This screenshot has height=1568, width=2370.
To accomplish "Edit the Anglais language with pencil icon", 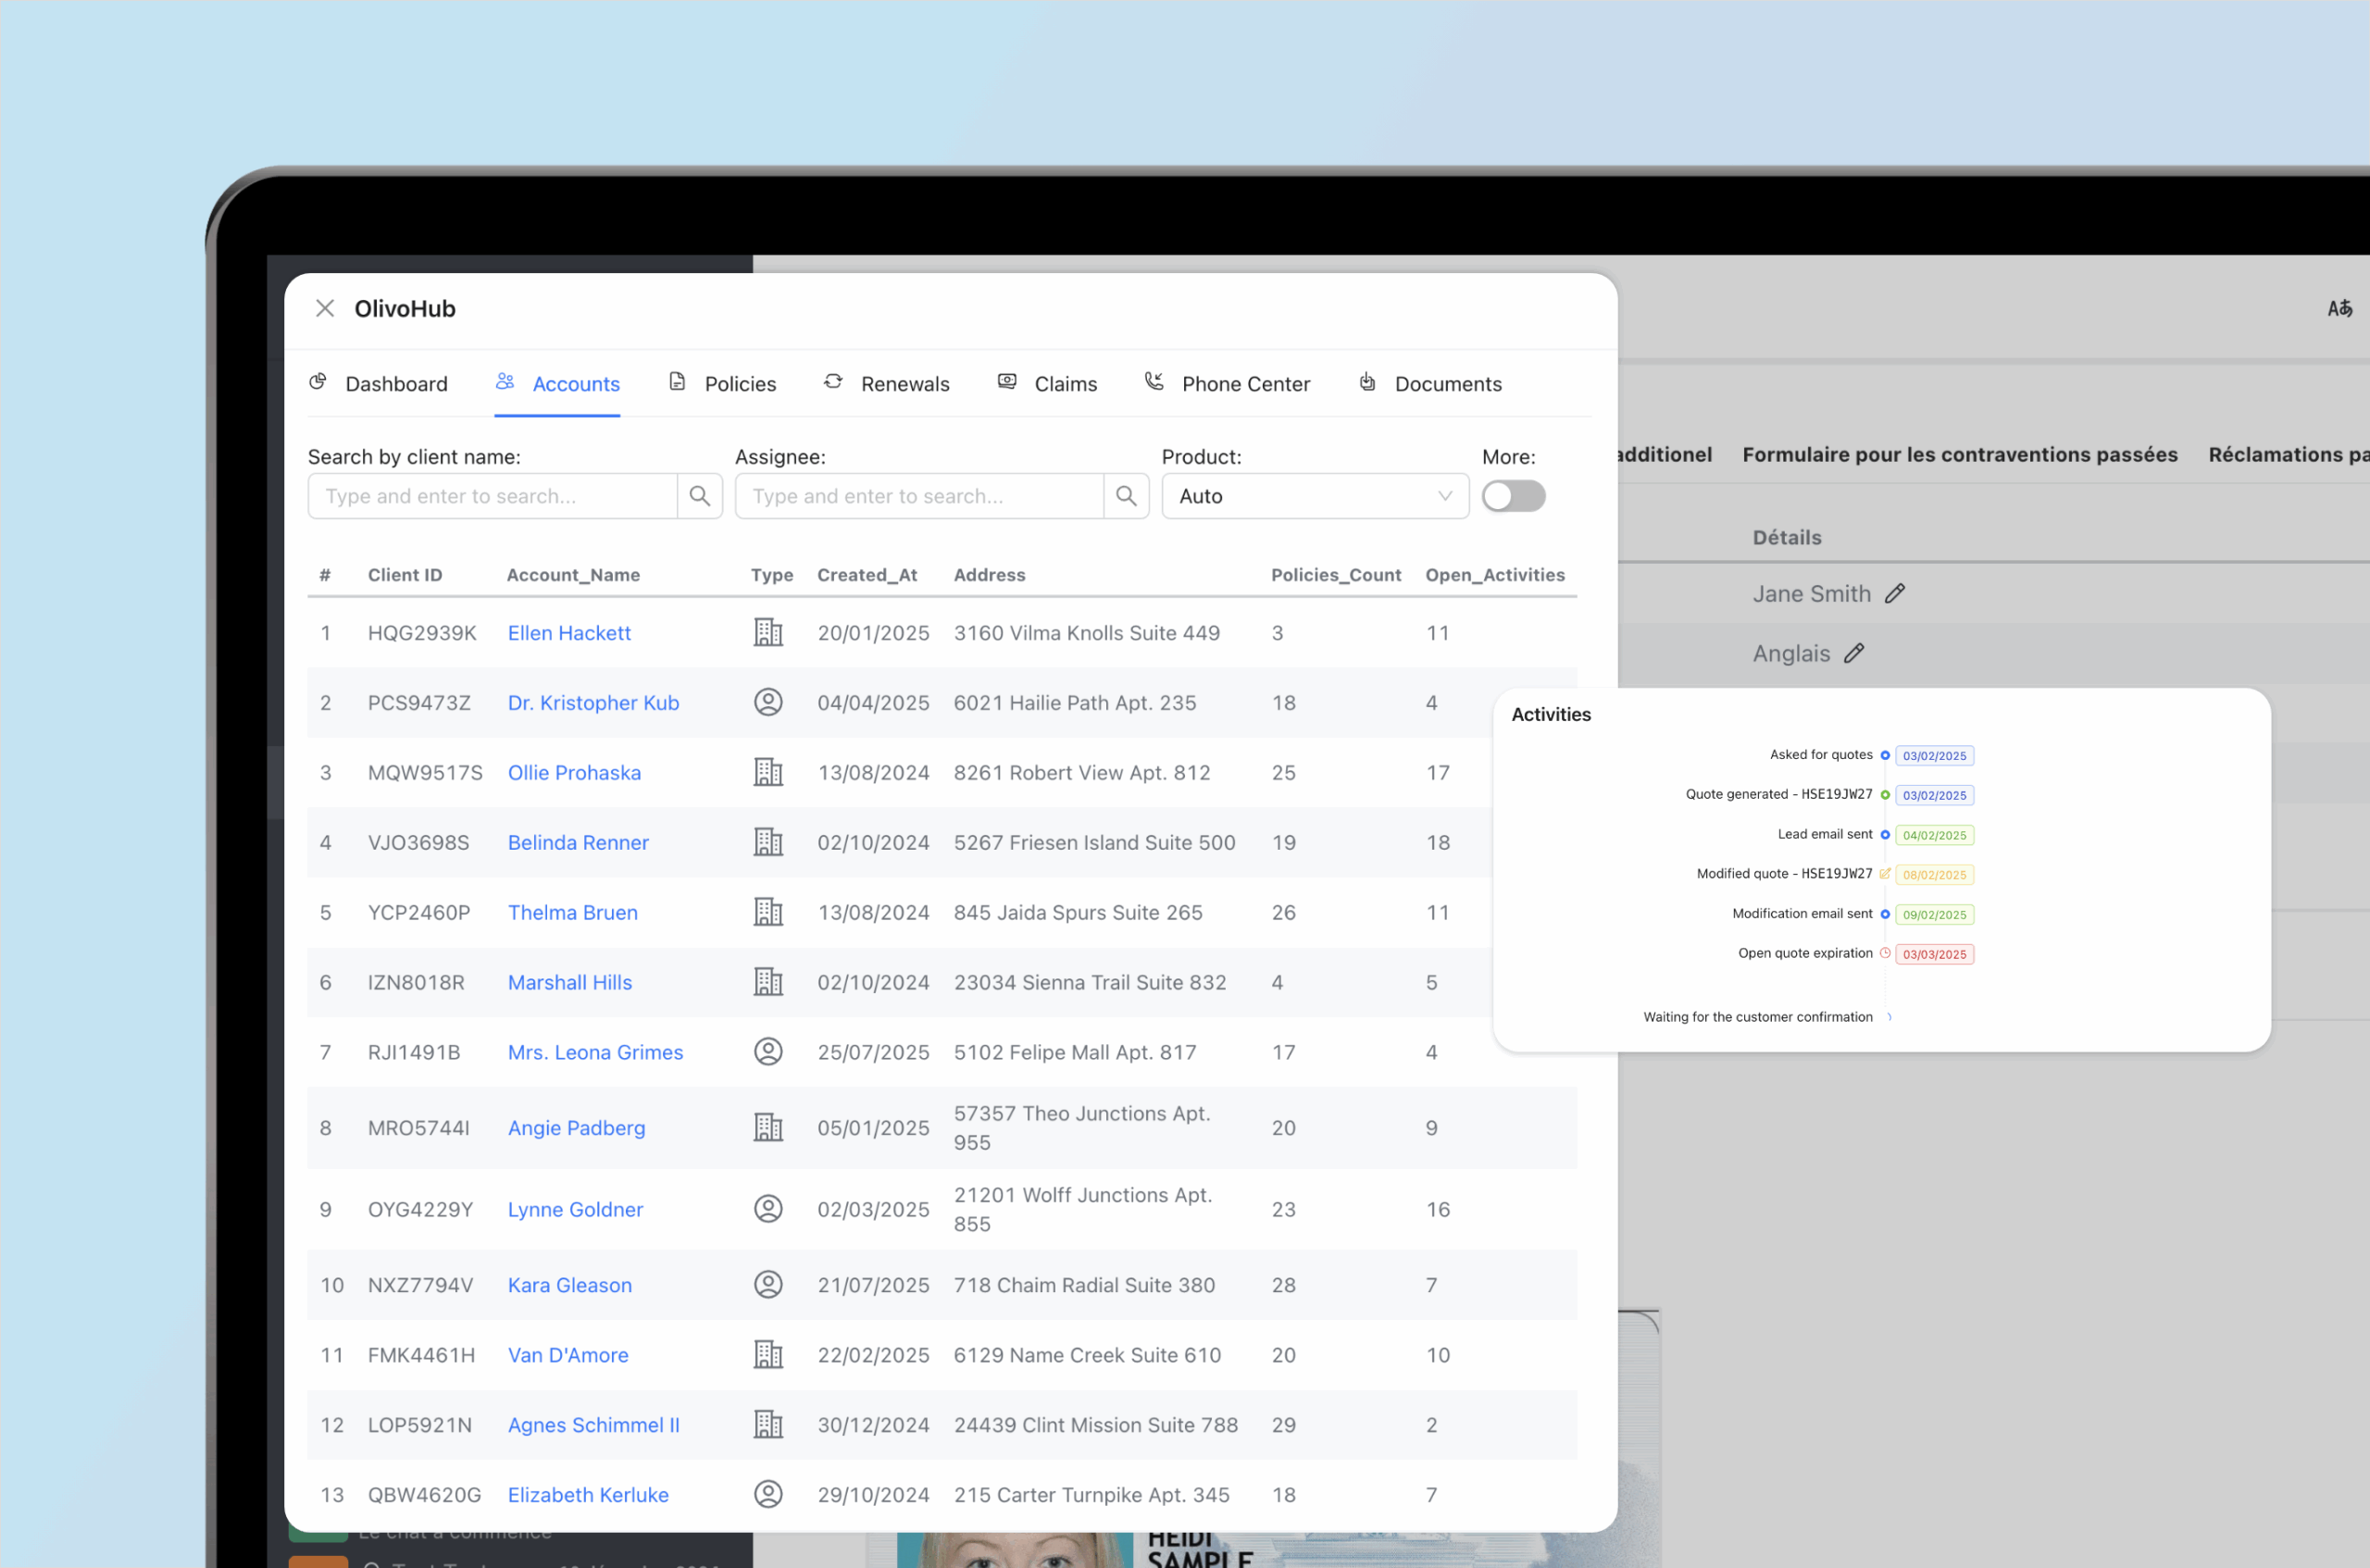I will click(1856, 652).
